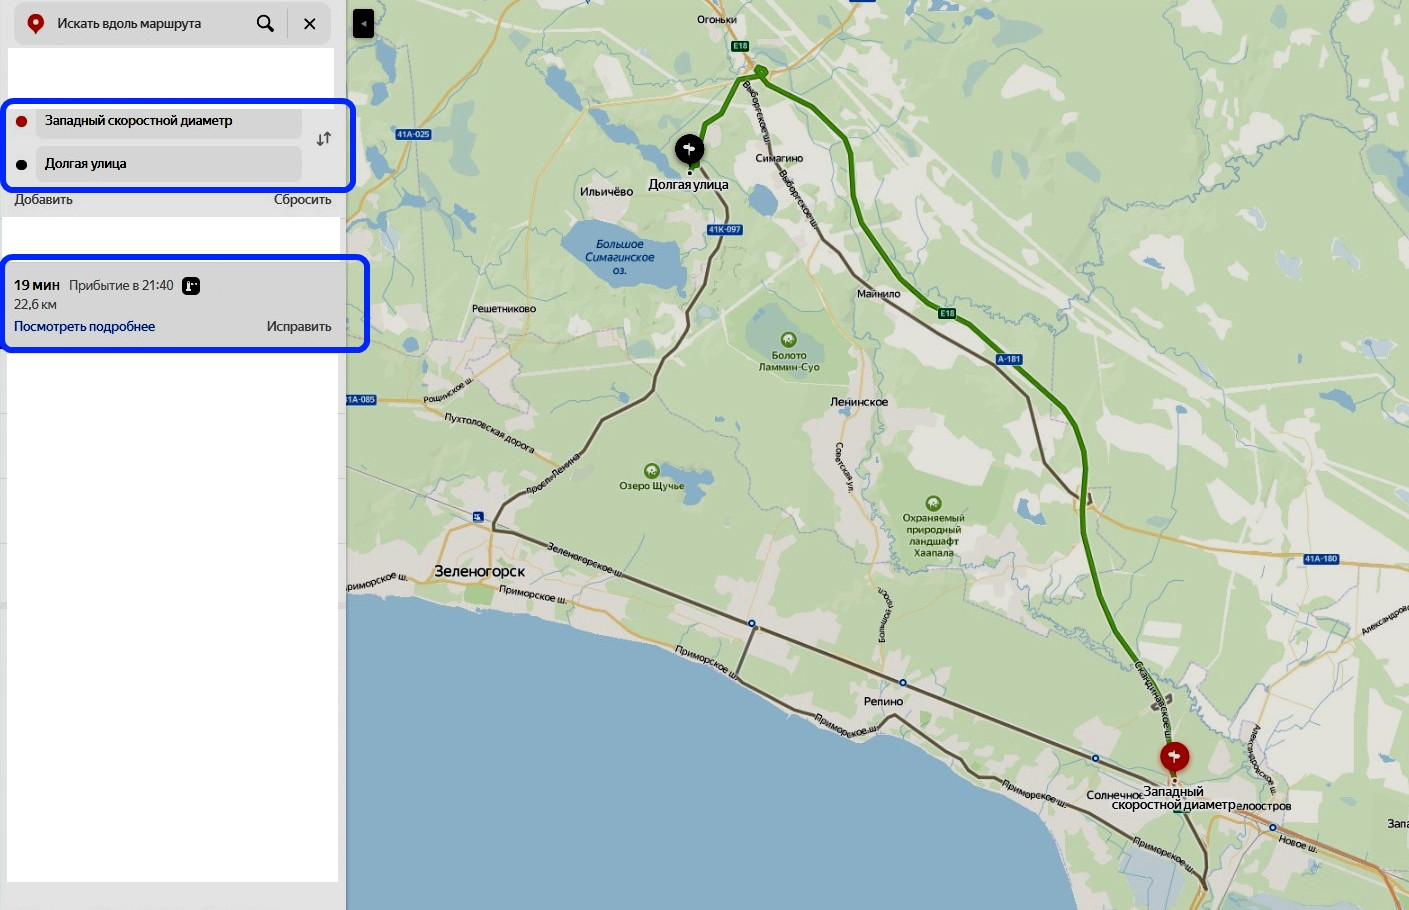The width and height of the screenshot is (1409, 910).
Task: Click the Зеленогорск railway station icon
Action: [478, 516]
